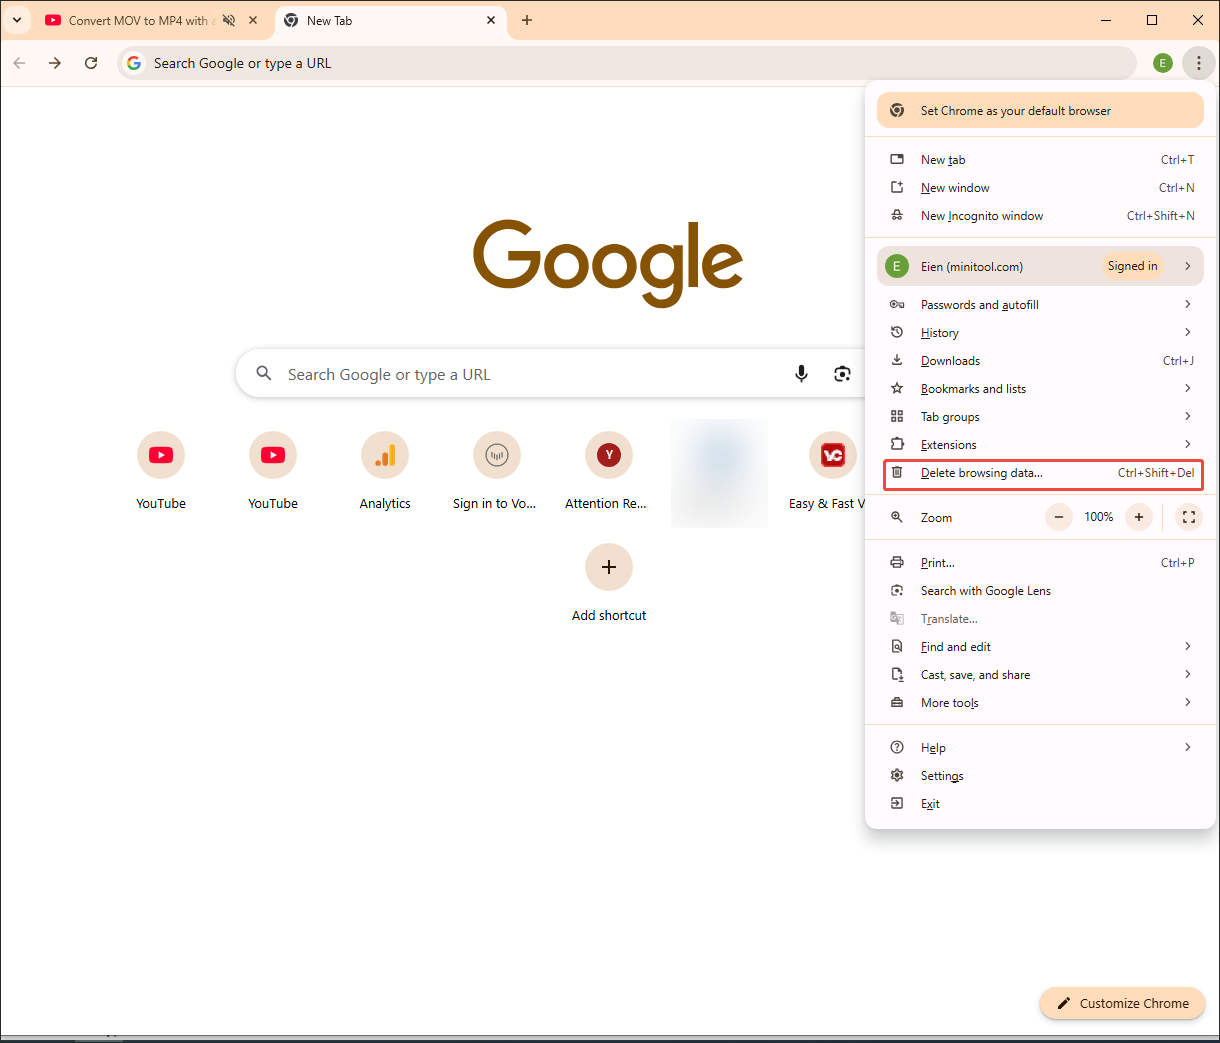Expand the Cast, save, and share submenu
Viewport: 1220px width, 1043px height.
coord(1187,674)
